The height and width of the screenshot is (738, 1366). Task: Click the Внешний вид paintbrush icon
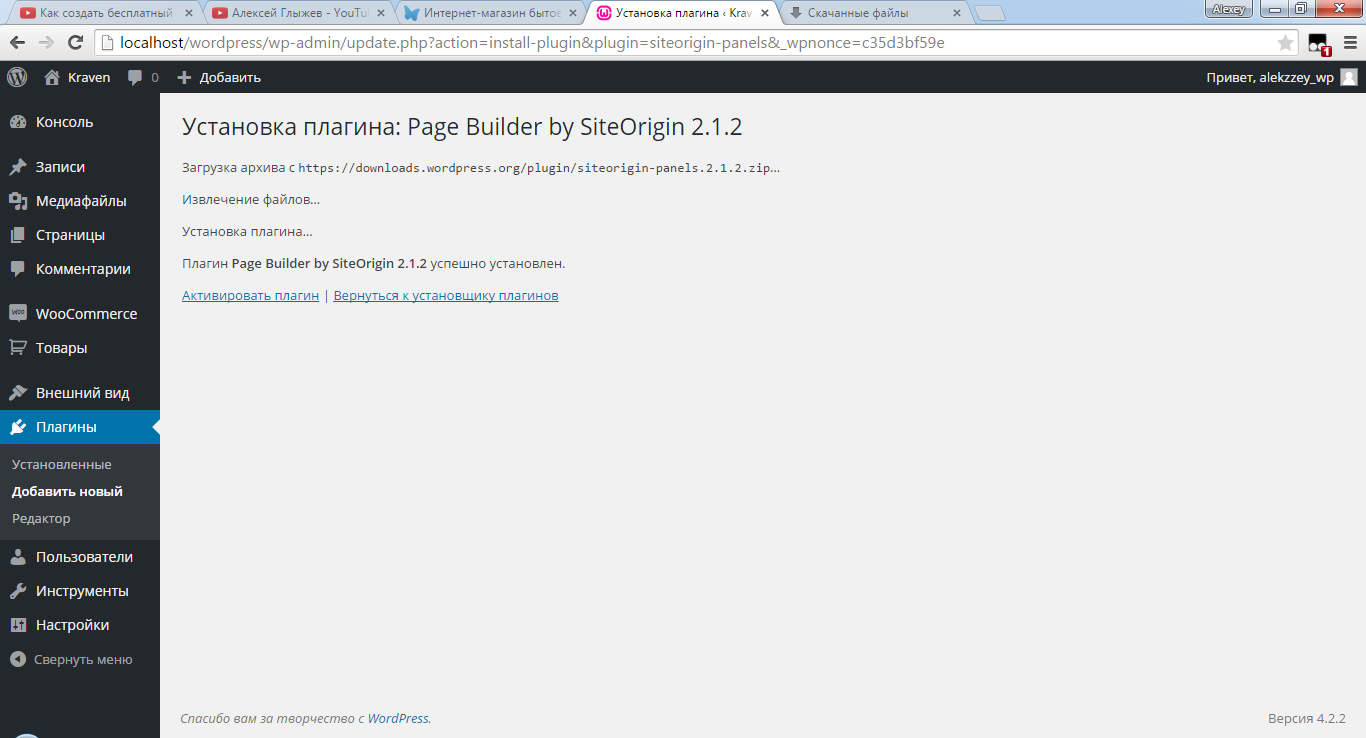coord(18,393)
